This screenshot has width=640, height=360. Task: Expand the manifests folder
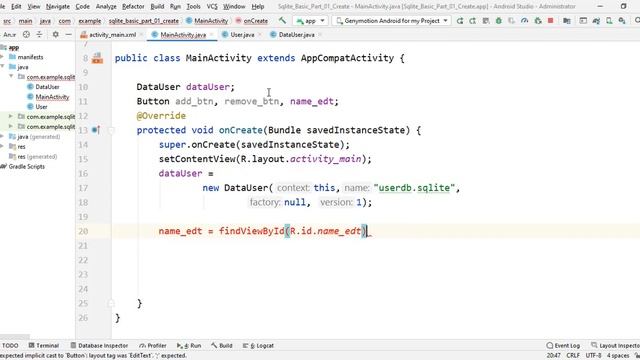point(2,57)
